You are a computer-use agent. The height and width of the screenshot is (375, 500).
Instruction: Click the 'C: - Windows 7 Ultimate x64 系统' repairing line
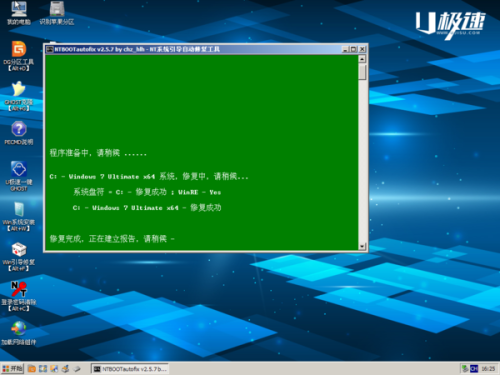pos(149,176)
